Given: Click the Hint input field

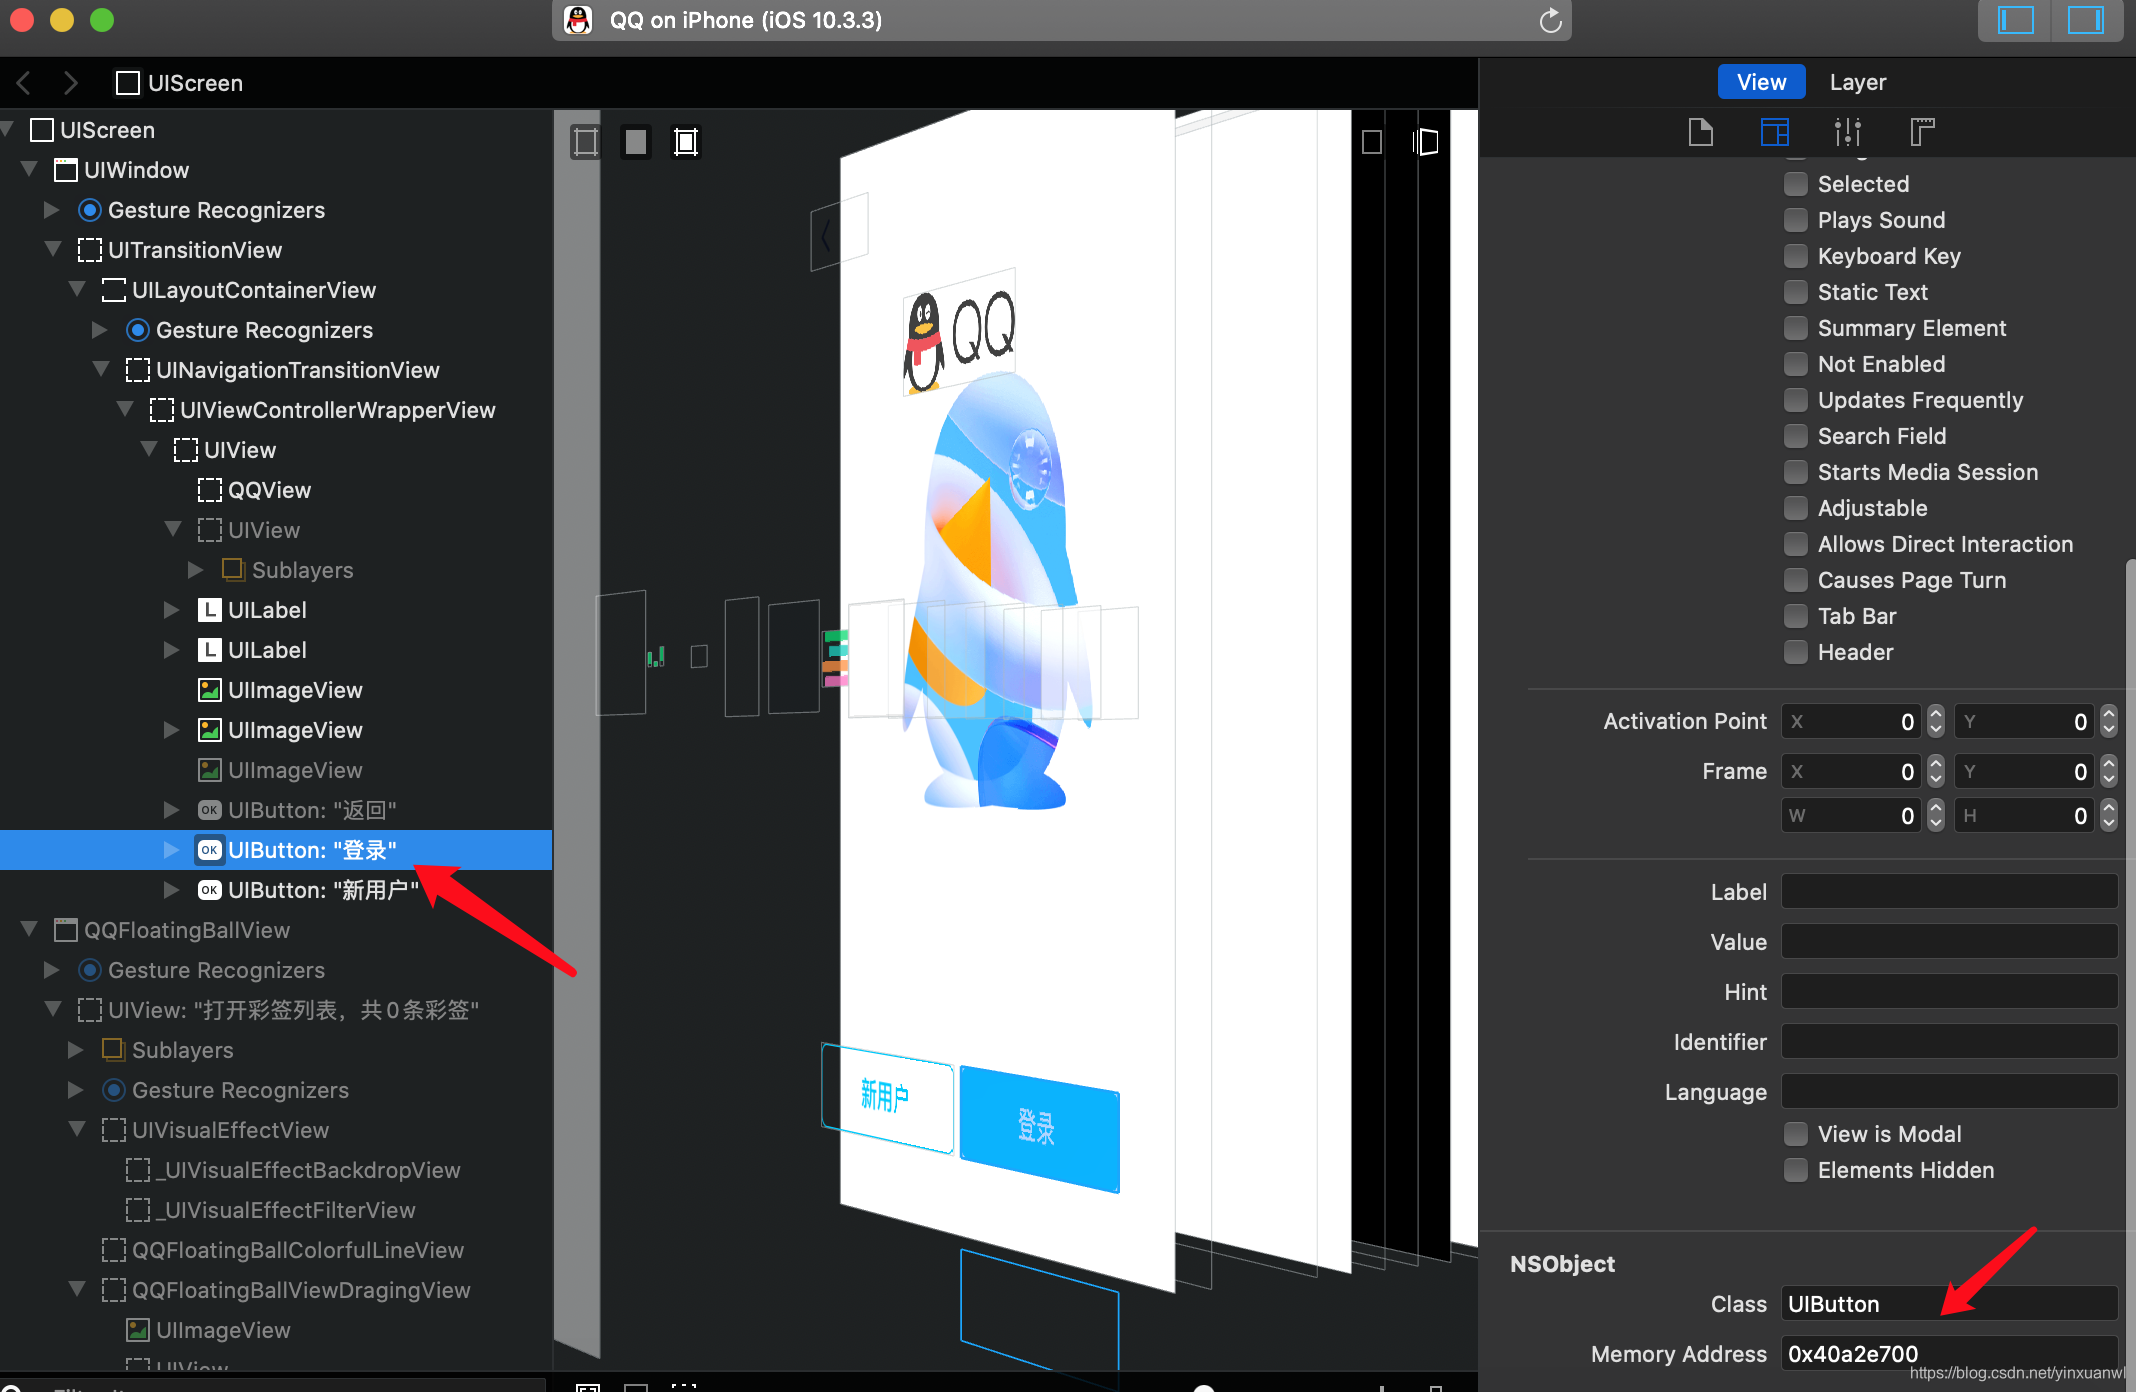Looking at the screenshot, I should (1949, 992).
